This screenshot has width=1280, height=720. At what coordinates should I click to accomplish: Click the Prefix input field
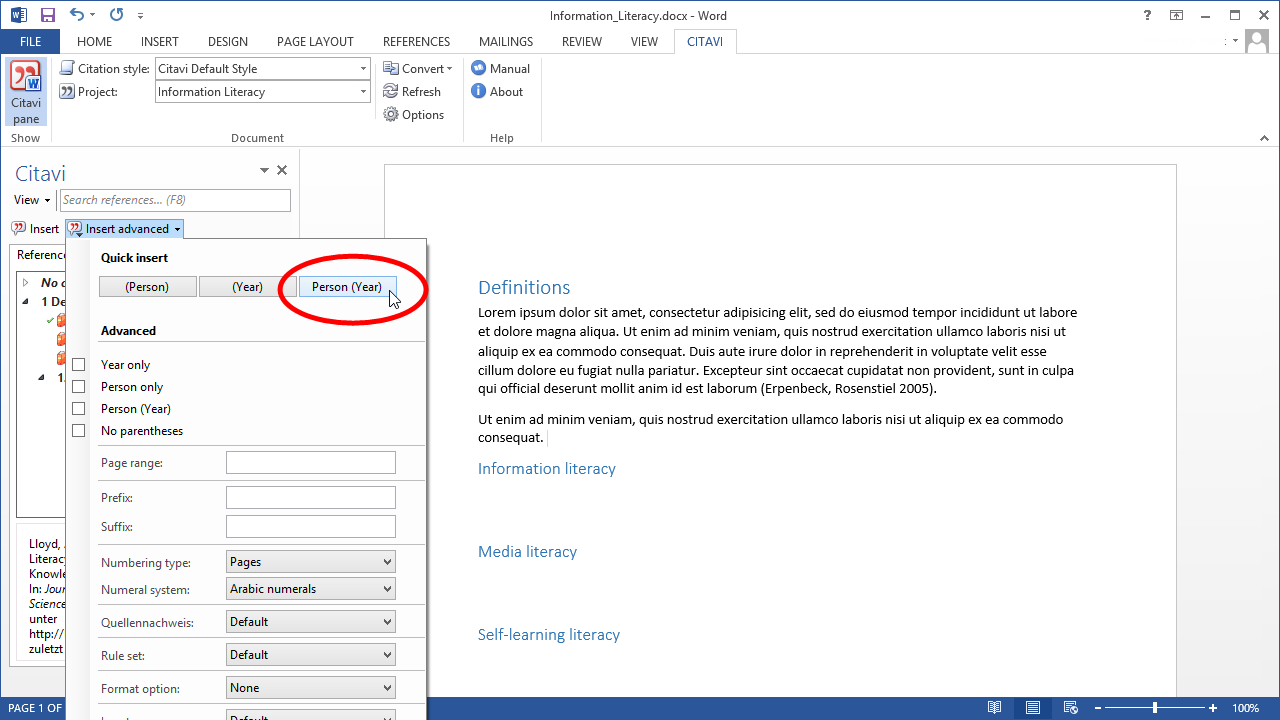click(x=311, y=497)
